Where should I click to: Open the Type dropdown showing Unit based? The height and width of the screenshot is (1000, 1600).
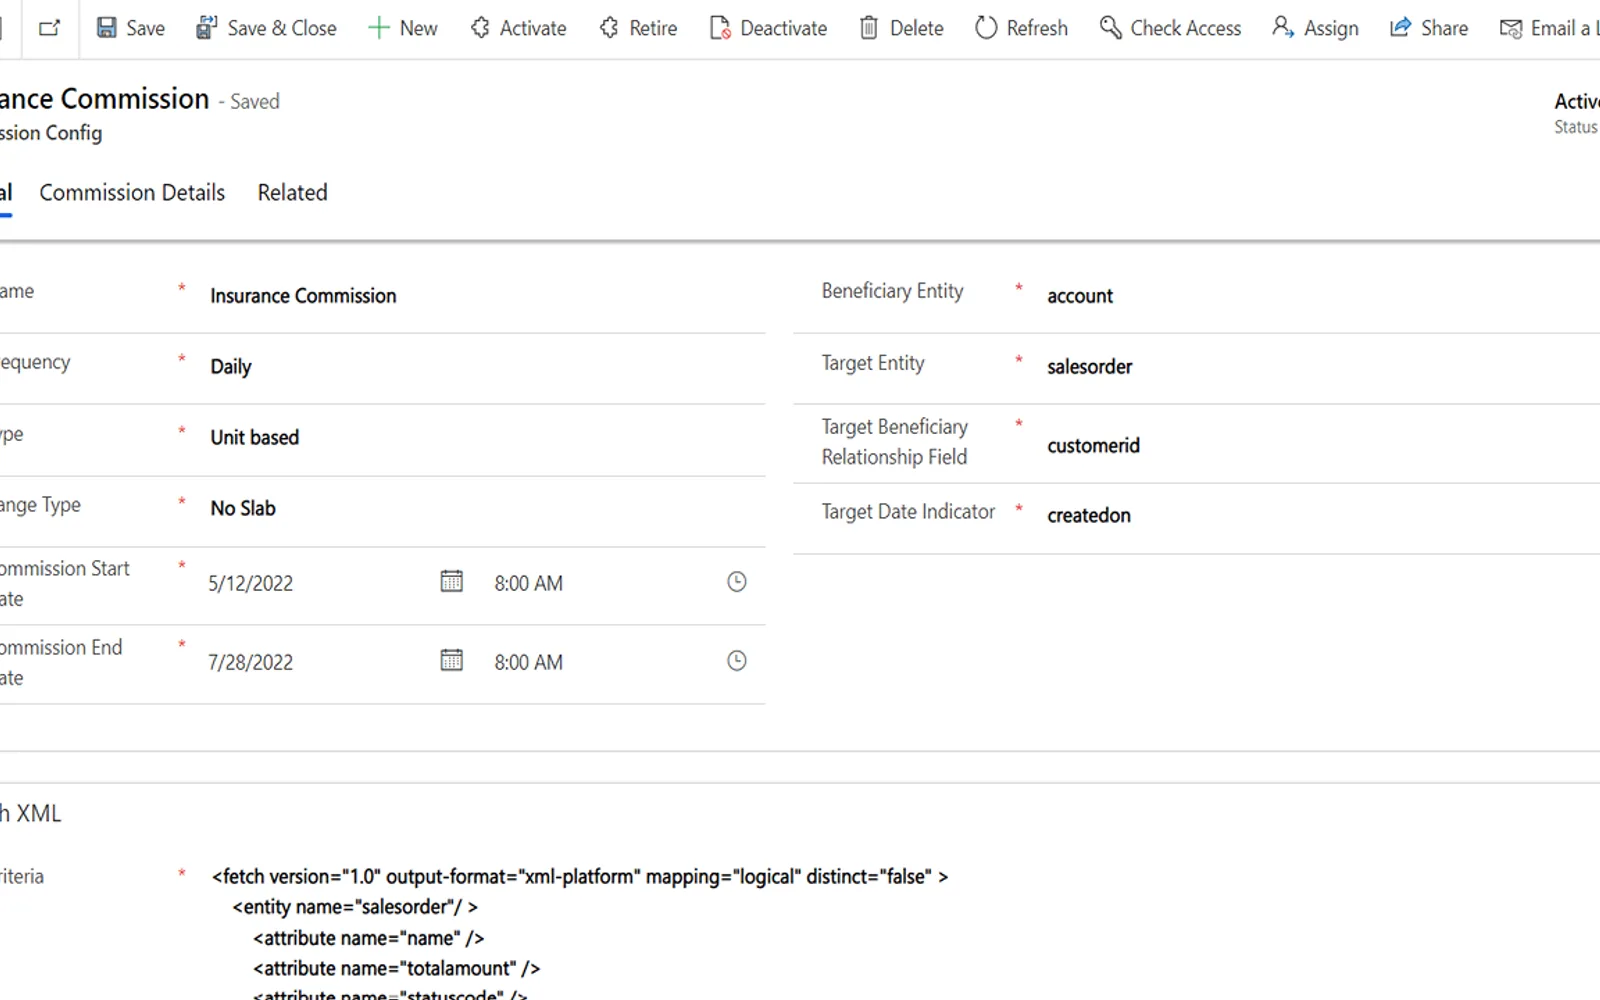485,438
